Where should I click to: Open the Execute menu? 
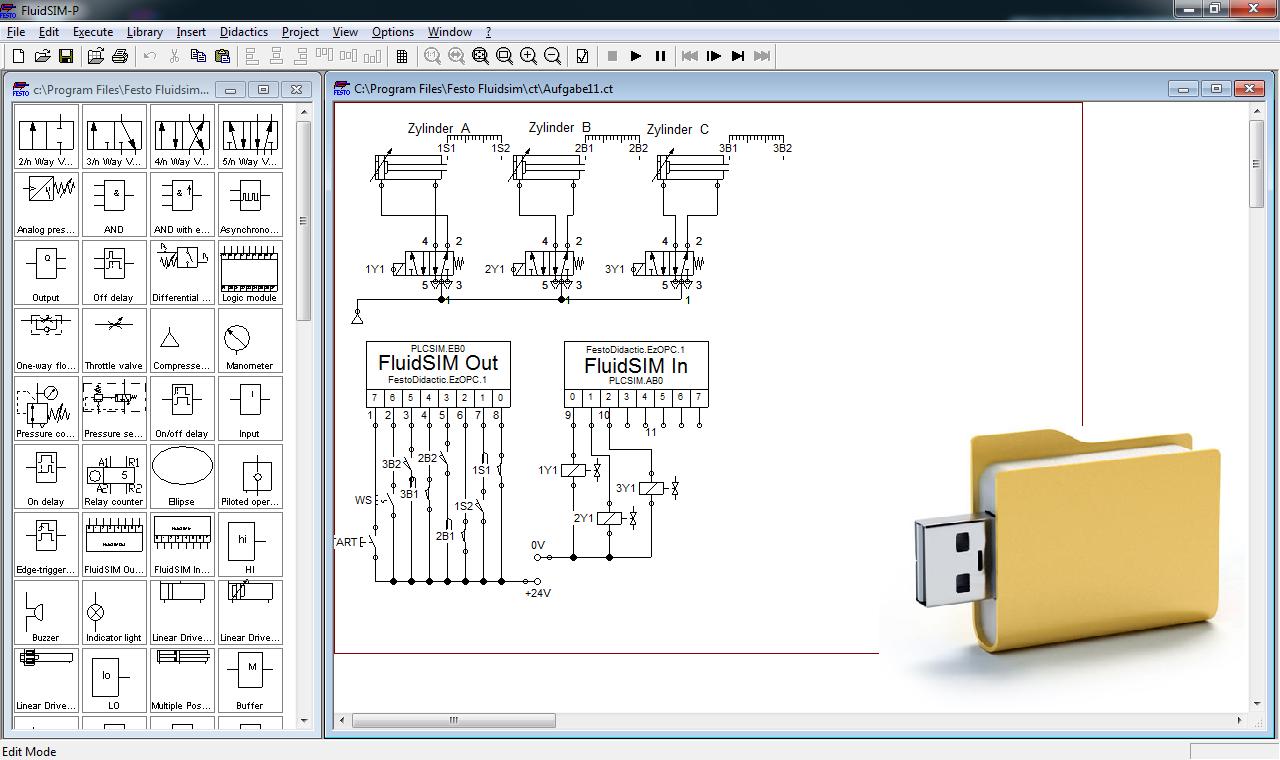(x=93, y=32)
